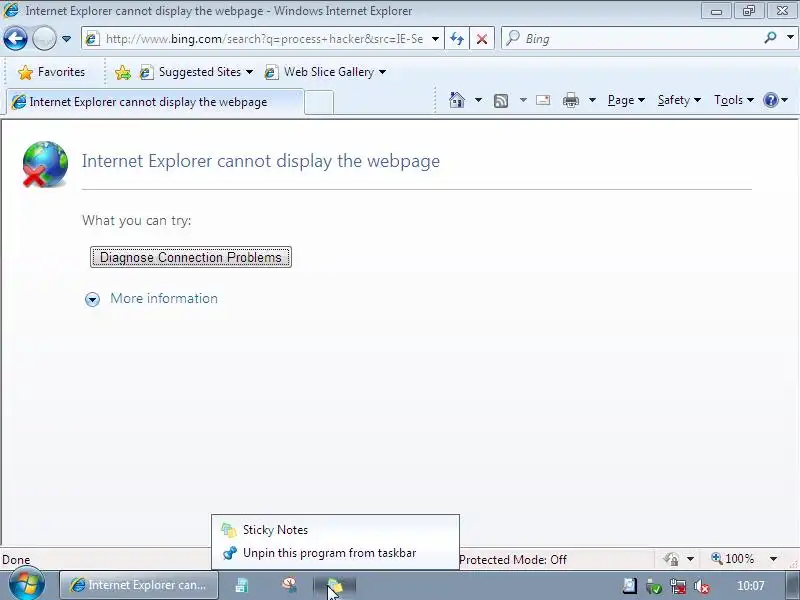Click the Forward navigation arrow
Image resolution: width=800 pixels, height=600 pixels.
tap(44, 39)
